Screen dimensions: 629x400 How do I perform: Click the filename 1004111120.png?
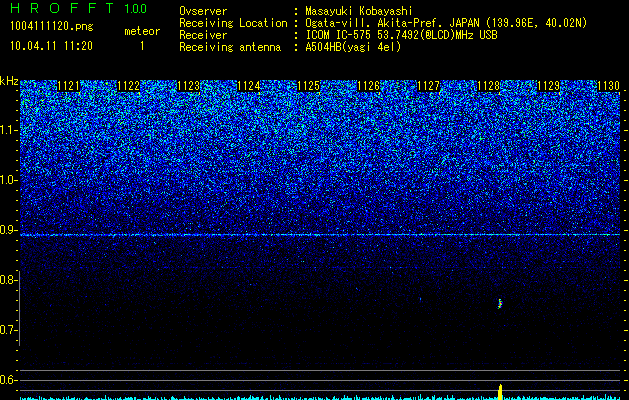52,27
